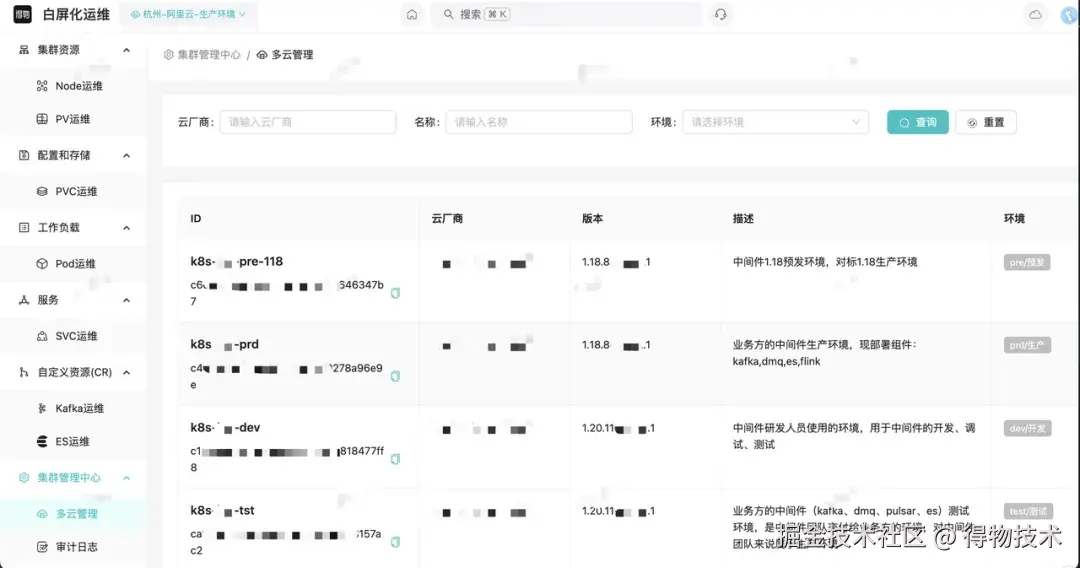Viewport: 1080px width, 568px height.
Task: Collapse the 集群管理中心 section
Action: [127, 478]
